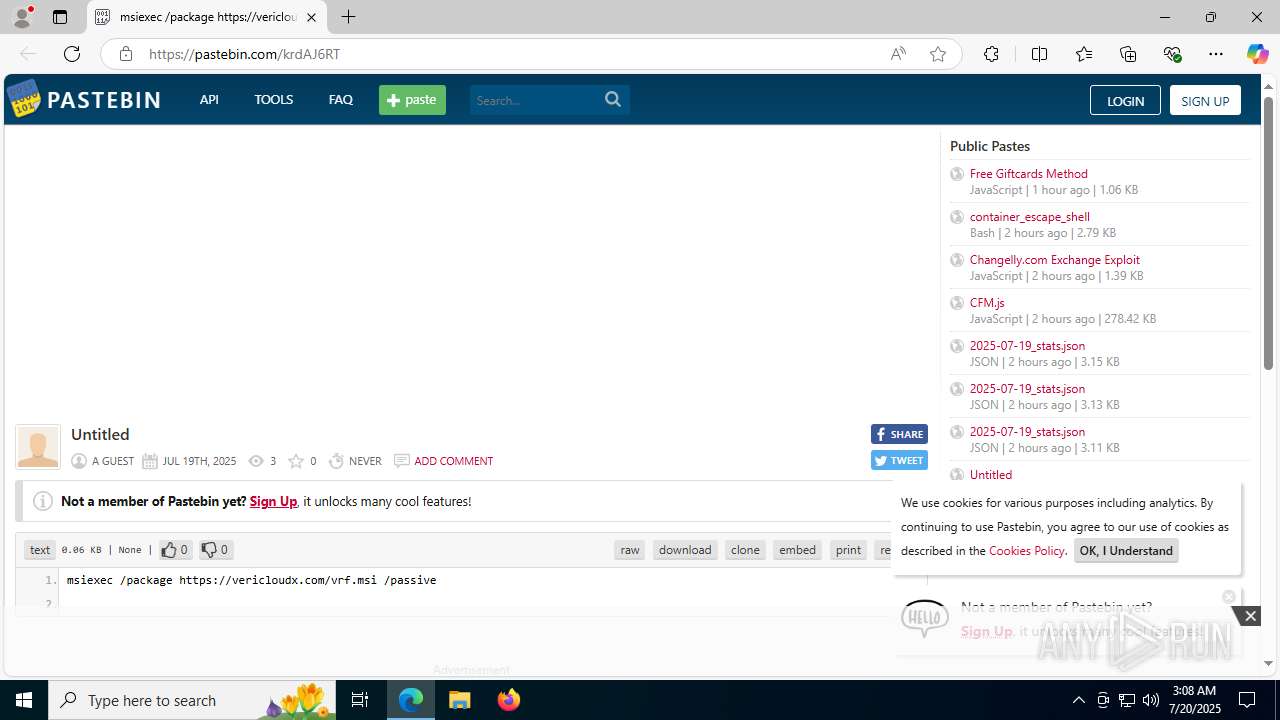Open a new tab with plus

click(348, 17)
